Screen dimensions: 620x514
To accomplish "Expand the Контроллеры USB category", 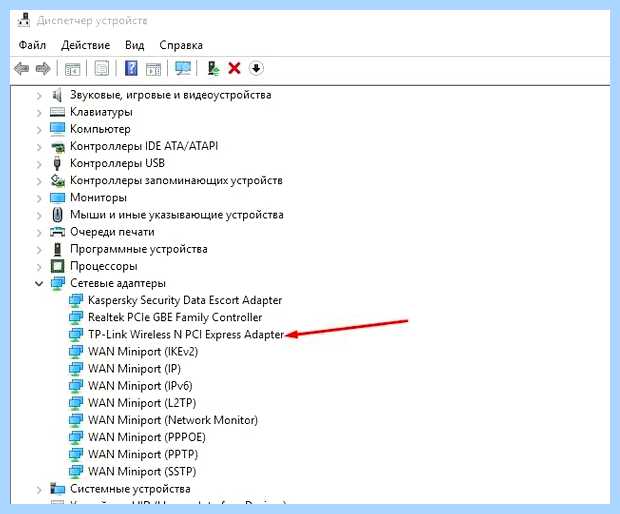I will coord(39,164).
